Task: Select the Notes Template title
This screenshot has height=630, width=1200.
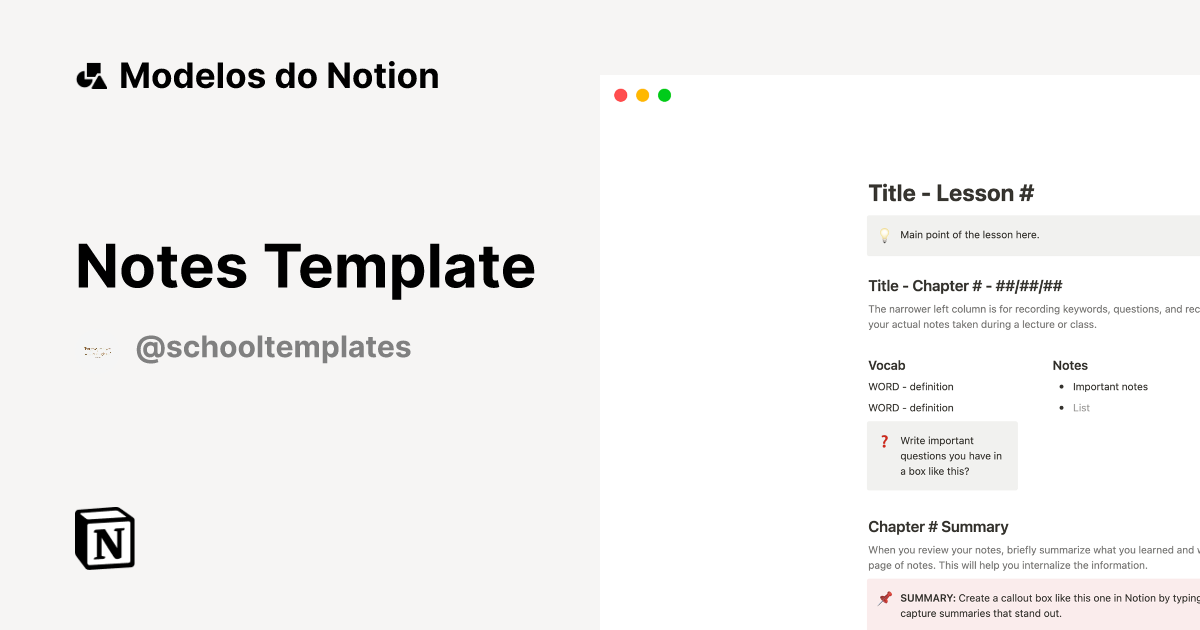Action: (x=305, y=266)
